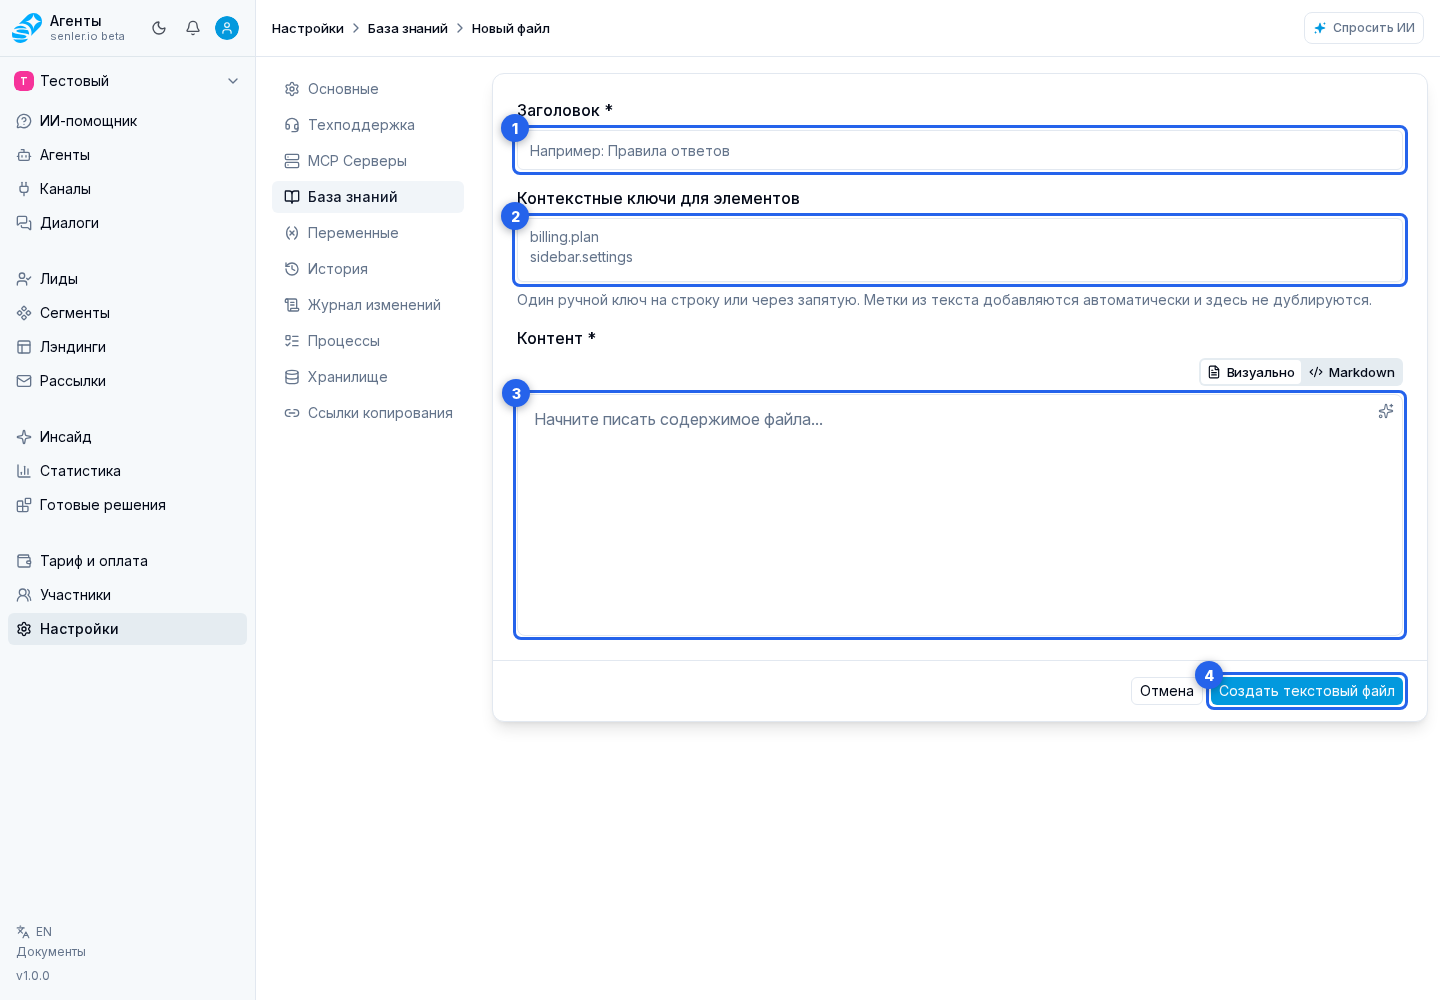Click the Настройки breadcrumb link
The height and width of the screenshot is (1000, 1440).
[308, 28]
